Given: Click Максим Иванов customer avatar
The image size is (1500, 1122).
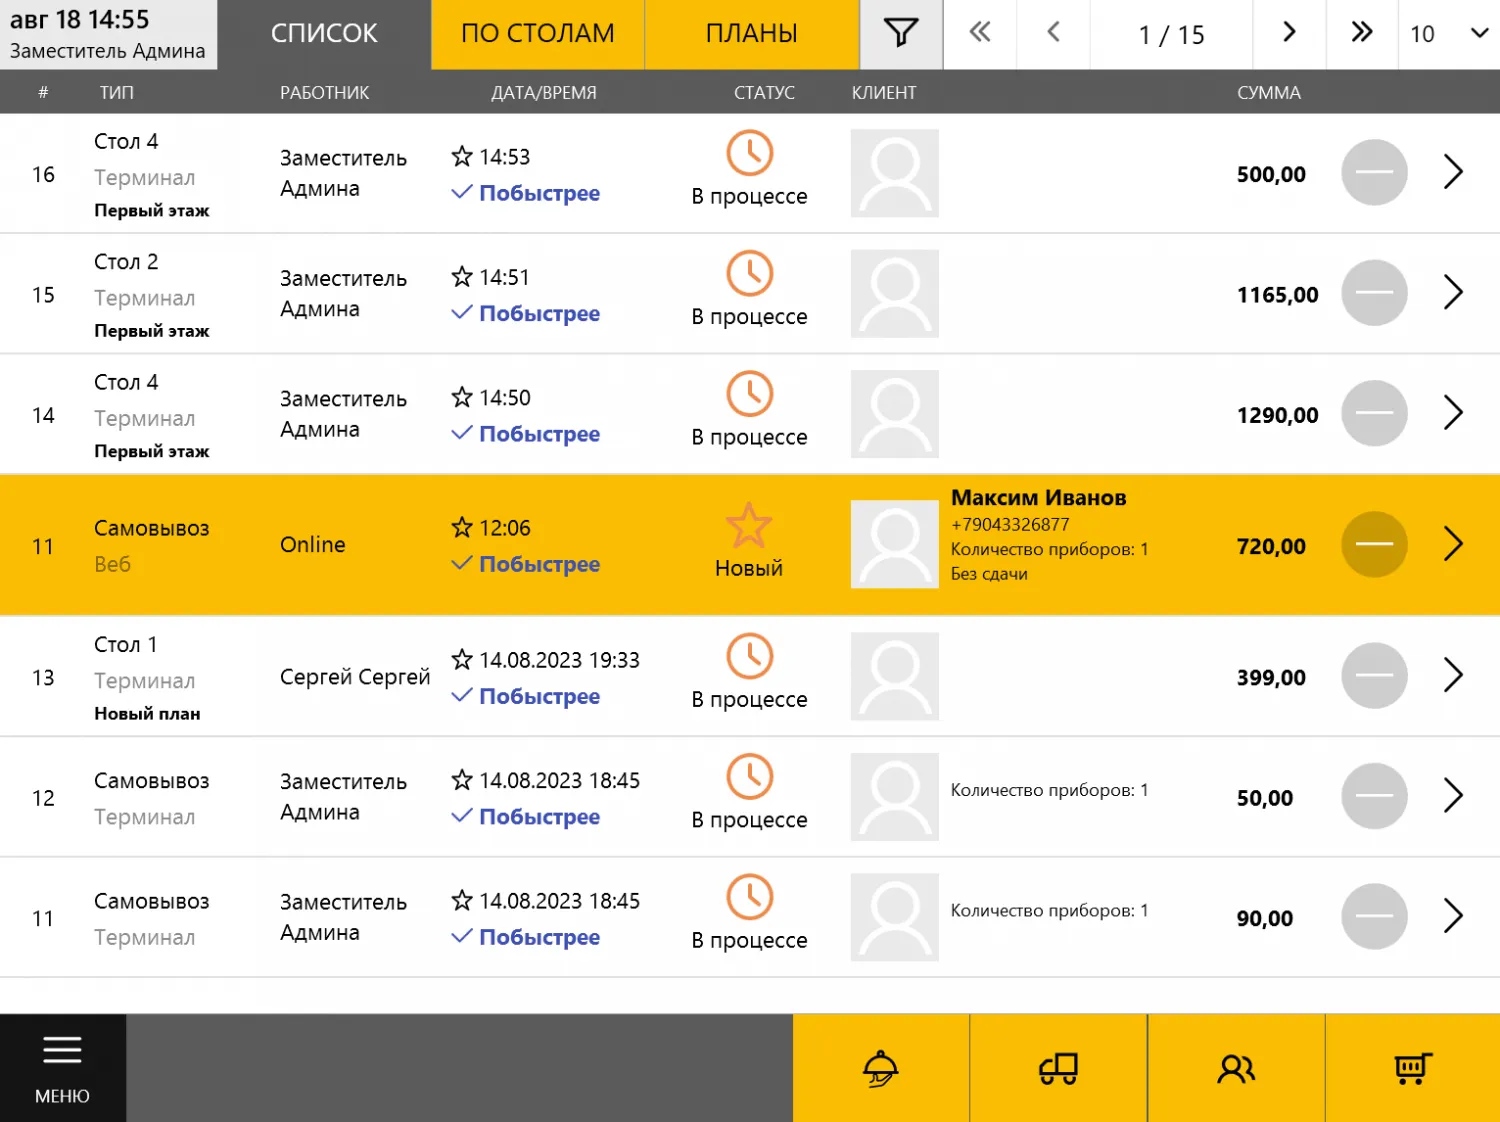Looking at the screenshot, I should click(x=894, y=545).
